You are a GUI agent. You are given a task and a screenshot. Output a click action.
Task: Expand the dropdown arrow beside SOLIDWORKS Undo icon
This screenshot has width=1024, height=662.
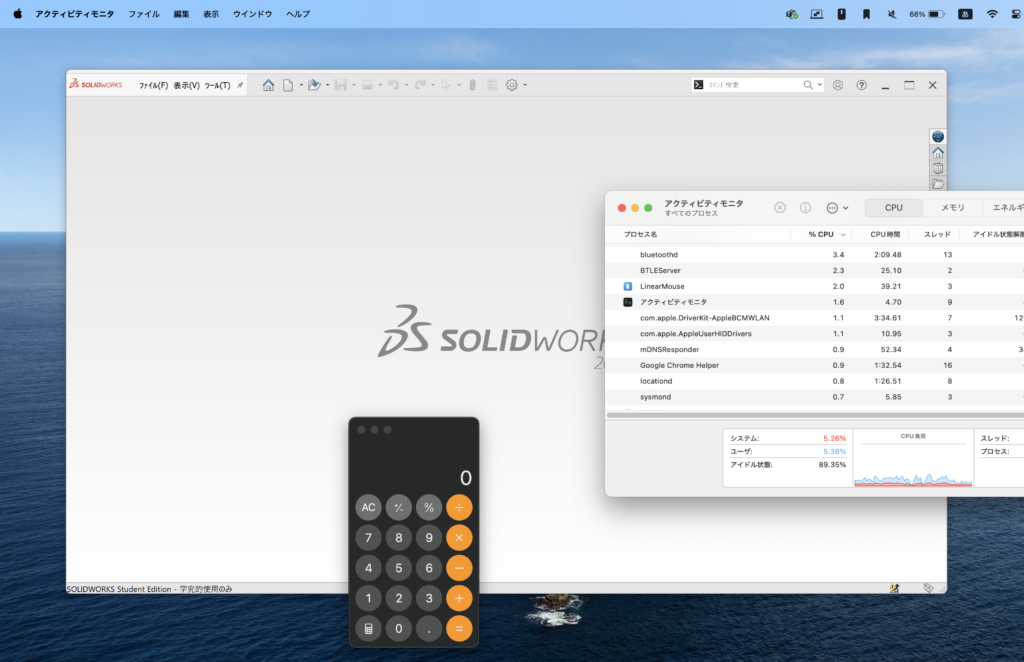(x=406, y=85)
